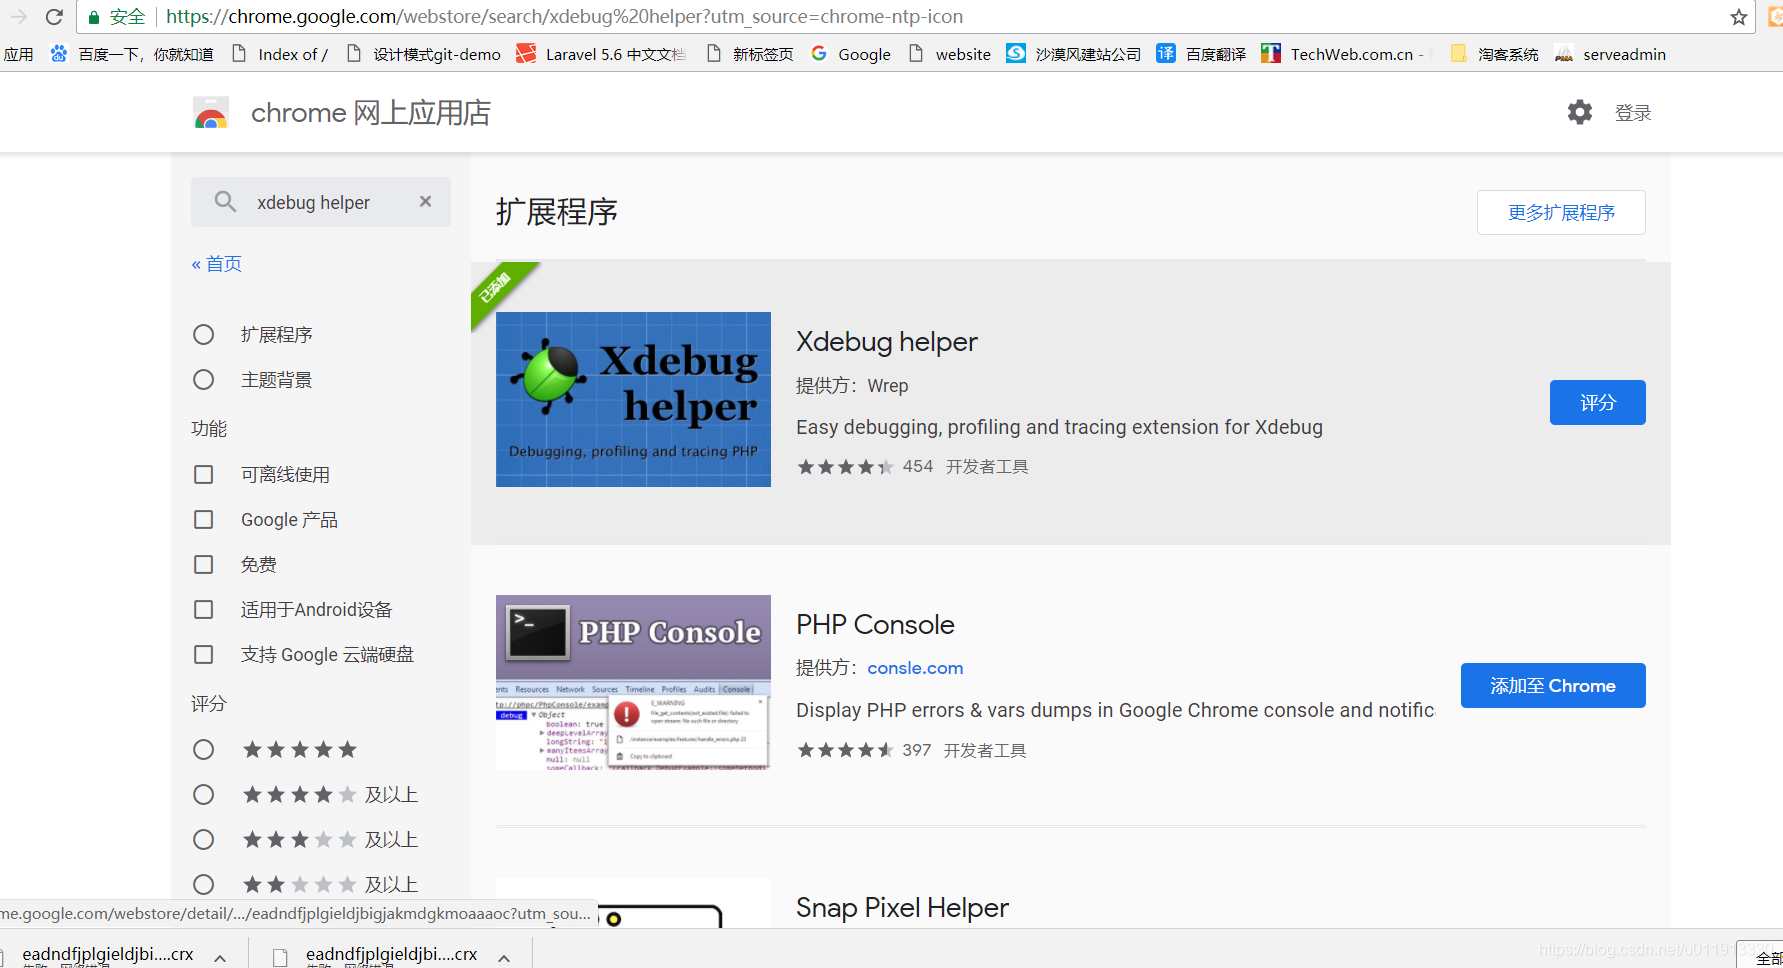
Task: Click the Chrome Web Store logo
Action: (211, 113)
